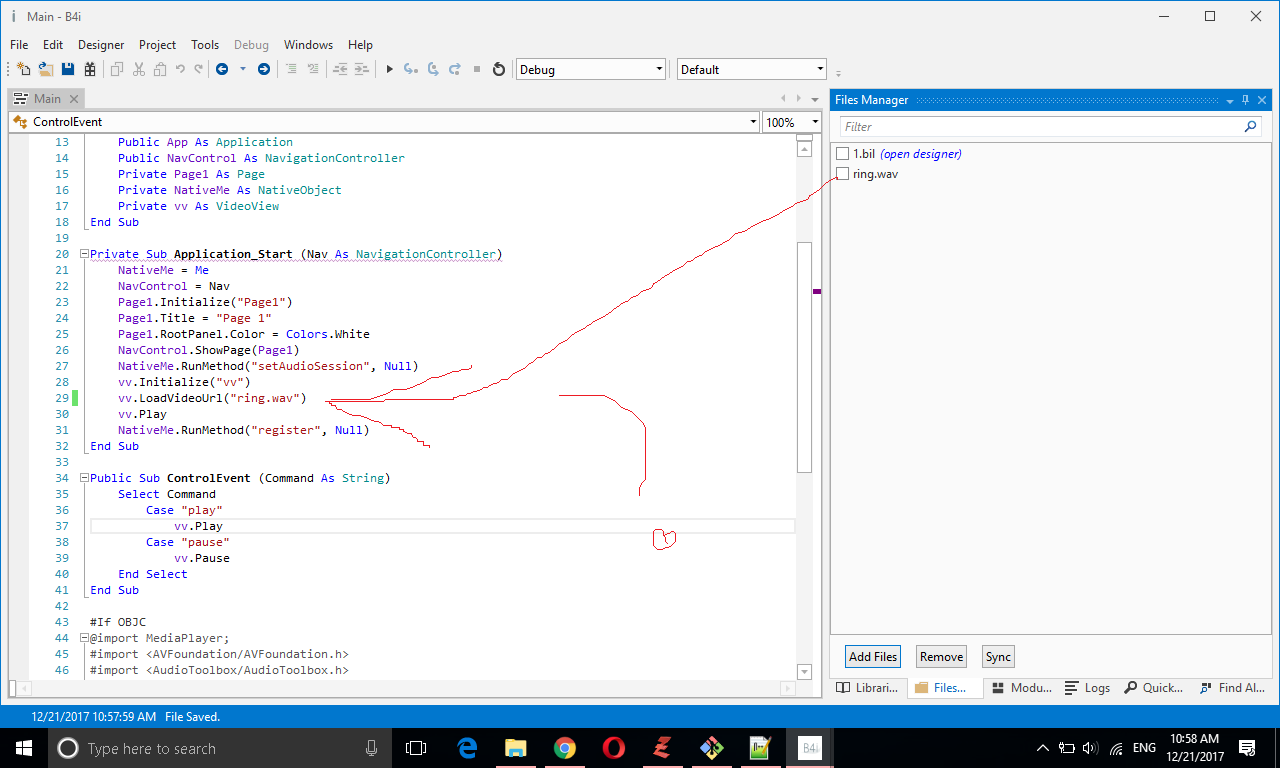Click the Navigate Forward arrow icon
The image size is (1280, 768).
coord(264,69)
